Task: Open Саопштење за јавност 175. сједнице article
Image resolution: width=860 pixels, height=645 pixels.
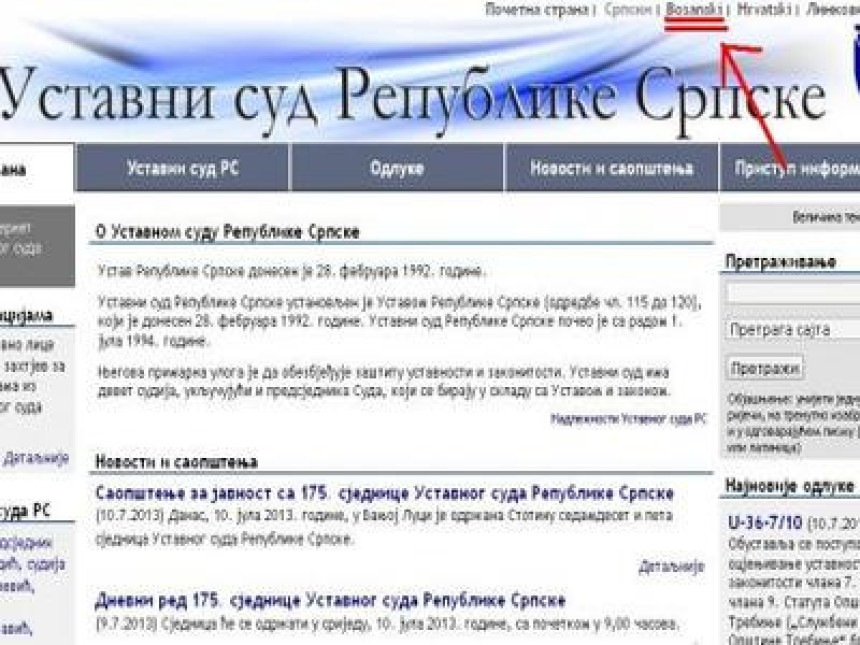Action: click(x=384, y=493)
